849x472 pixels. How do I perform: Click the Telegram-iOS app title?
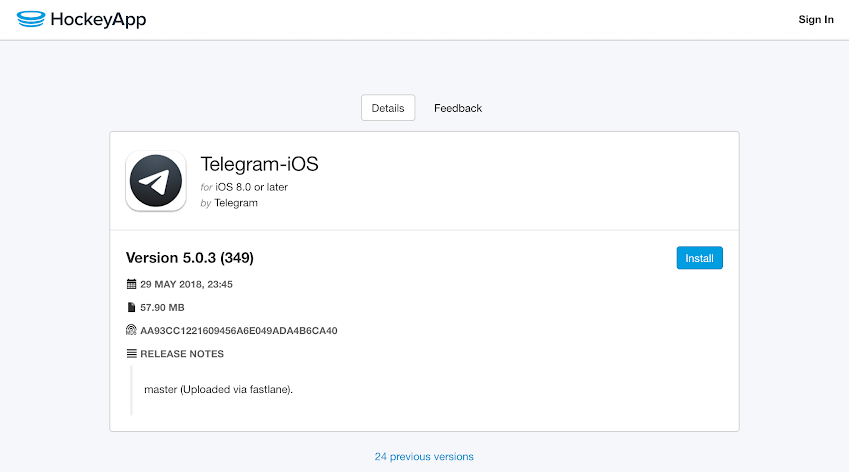click(259, 164)
